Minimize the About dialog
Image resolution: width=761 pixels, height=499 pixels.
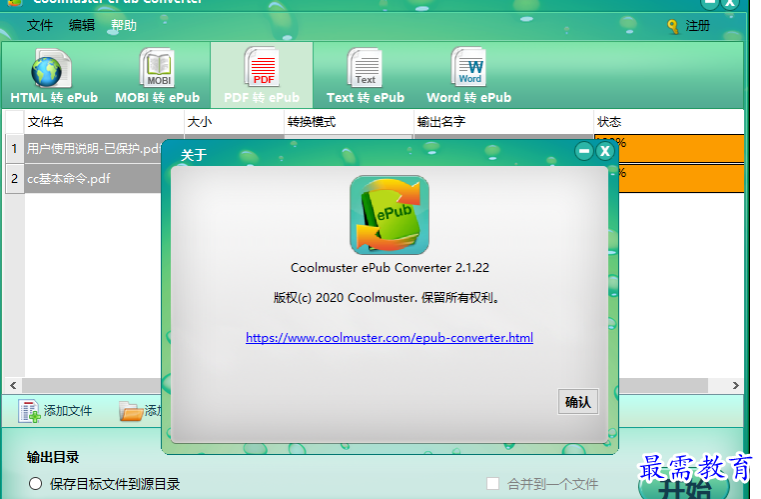584,151
